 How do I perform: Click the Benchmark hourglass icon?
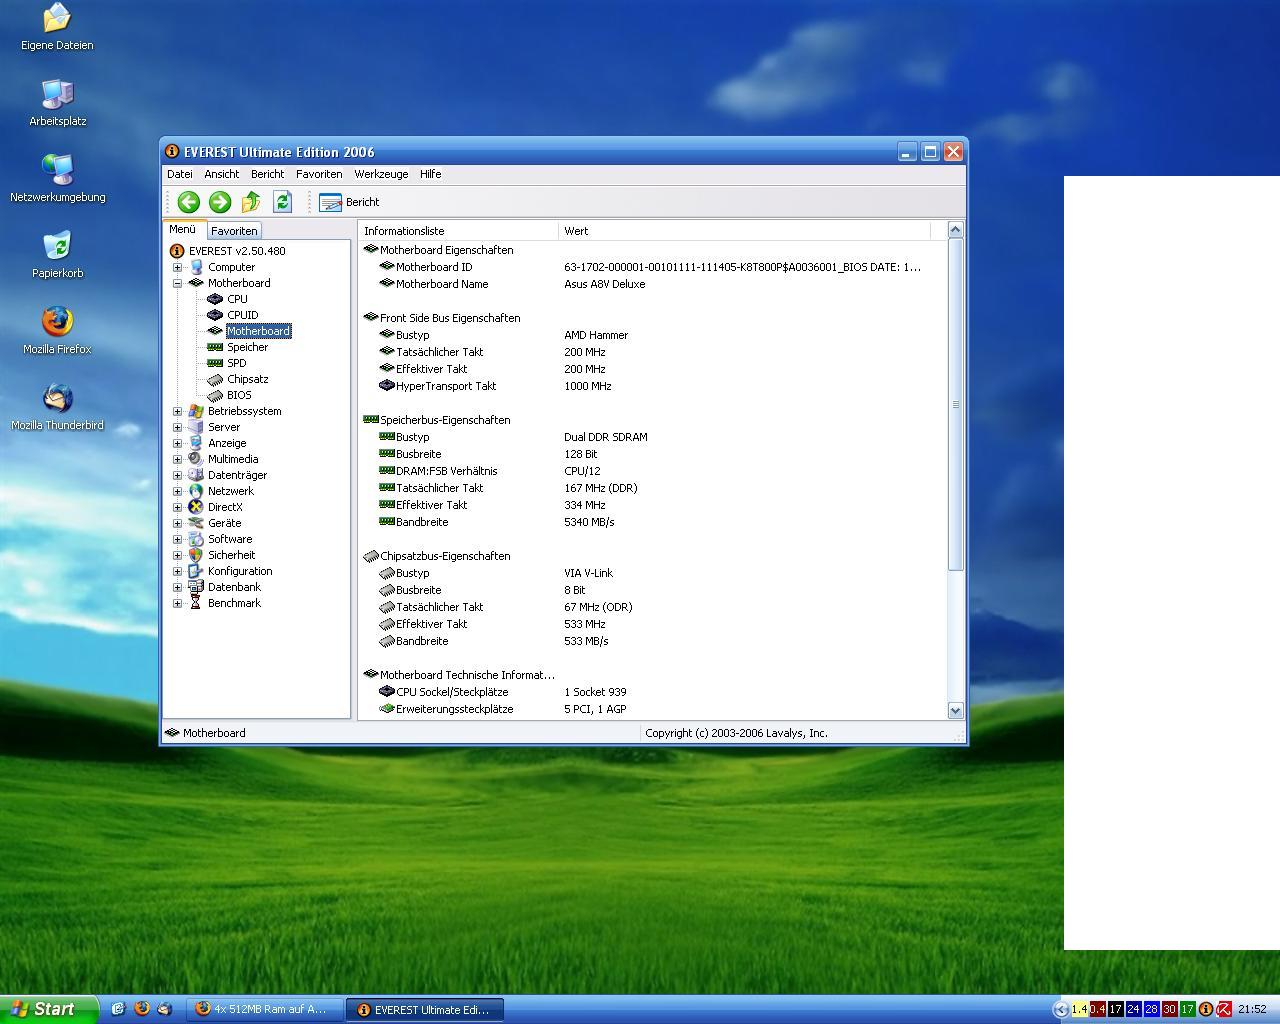click(196, 603)
